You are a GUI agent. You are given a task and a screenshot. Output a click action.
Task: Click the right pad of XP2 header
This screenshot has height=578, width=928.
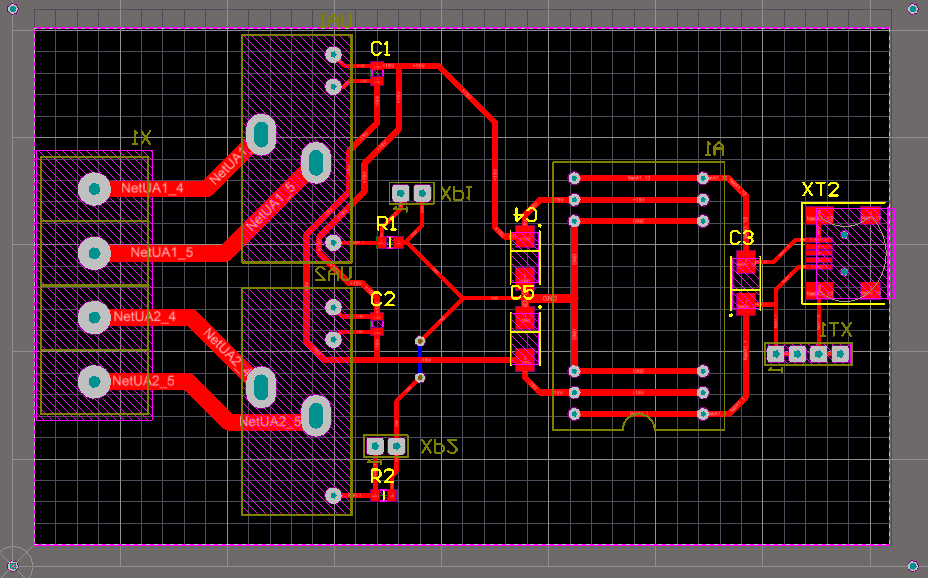397,445
